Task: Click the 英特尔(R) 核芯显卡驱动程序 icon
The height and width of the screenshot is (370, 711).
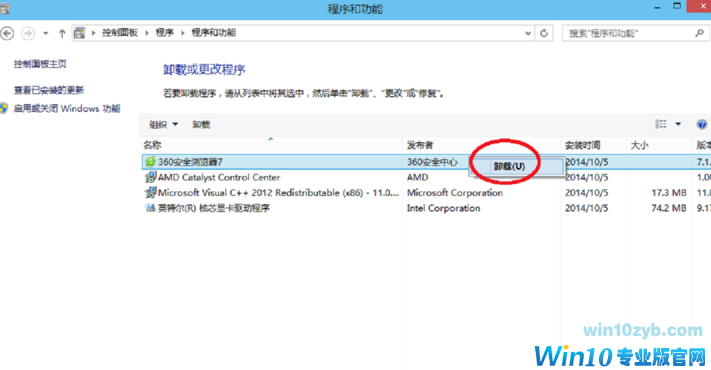Action: [x=151, y=208]
